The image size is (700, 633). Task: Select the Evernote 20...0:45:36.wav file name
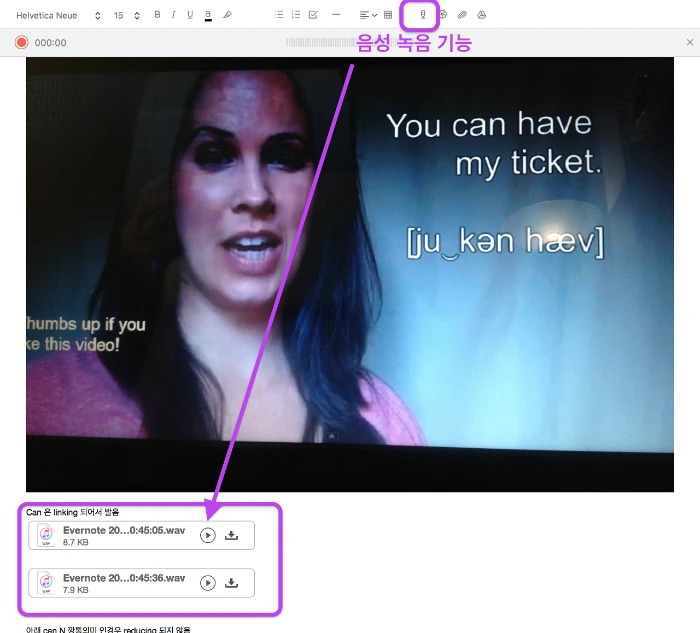tap(124, 578)
